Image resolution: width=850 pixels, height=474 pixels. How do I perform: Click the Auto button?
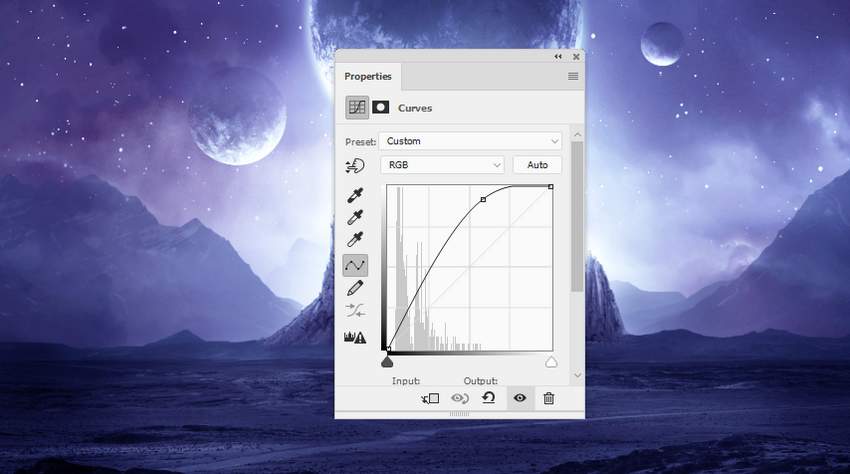click(537, 165)
